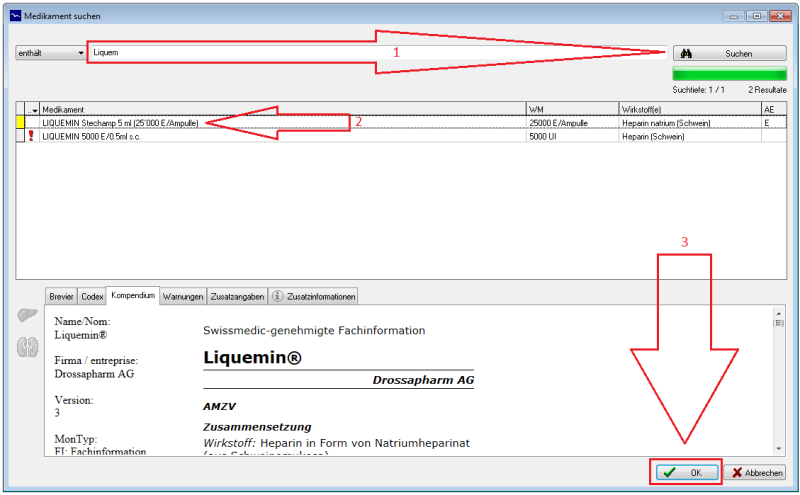Viewport: 800px width, 495px height.
Task: Open the 'enthält' search mode dropdown
Action: point(50,53)
